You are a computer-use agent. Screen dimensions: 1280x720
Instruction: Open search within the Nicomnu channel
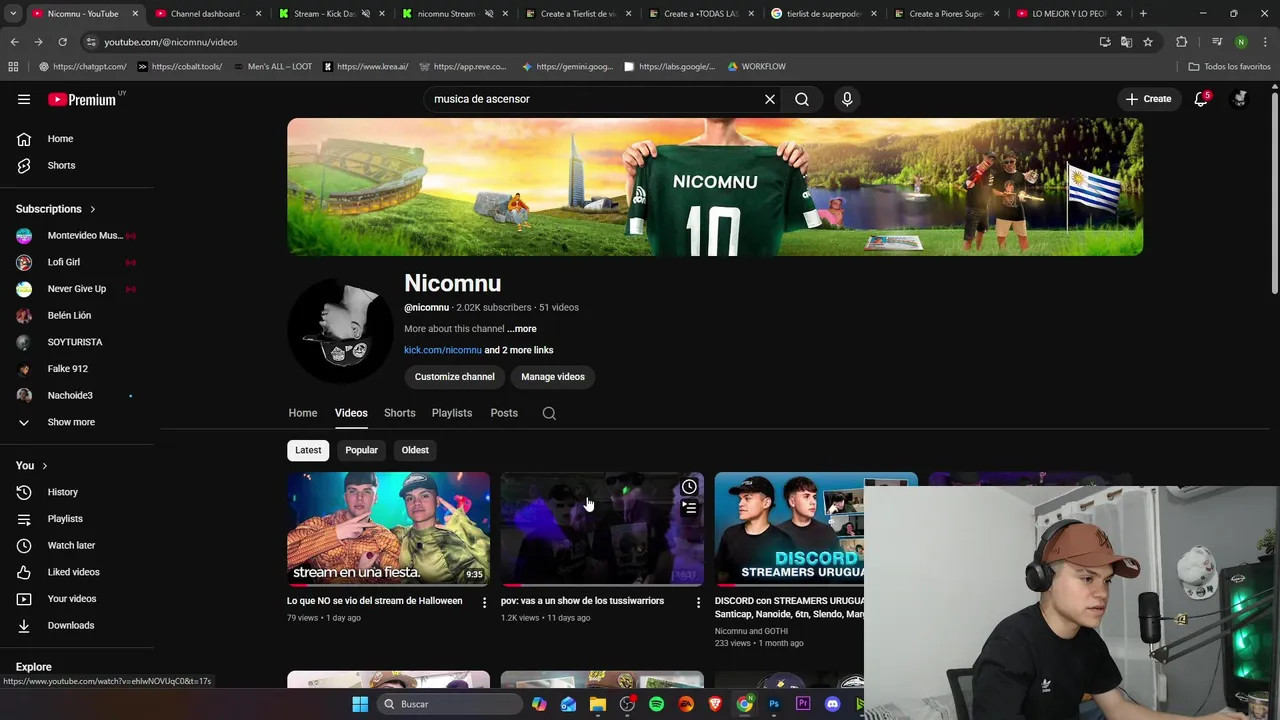pyautogui.click(x=549, y=413)
